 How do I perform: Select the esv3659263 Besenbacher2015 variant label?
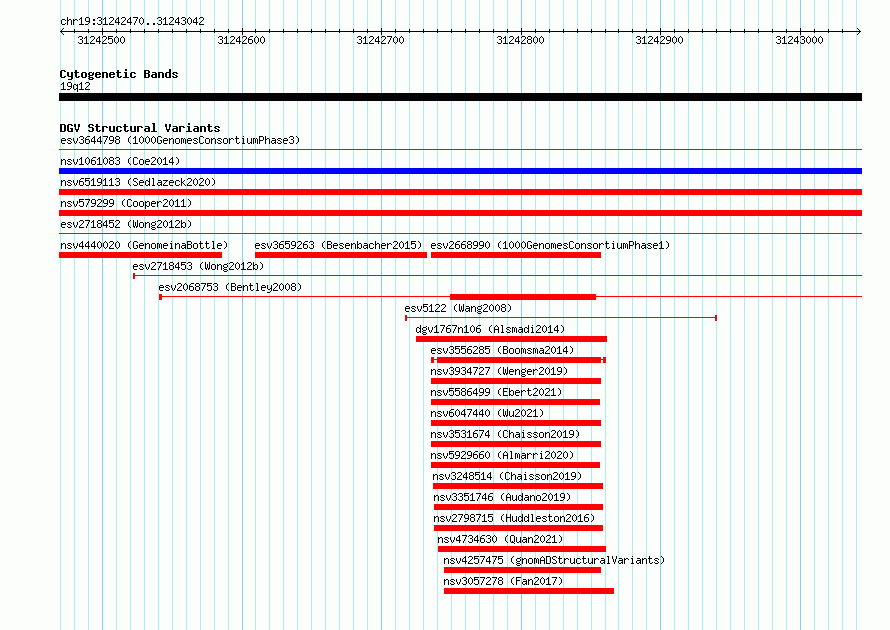tap(338, 245)
